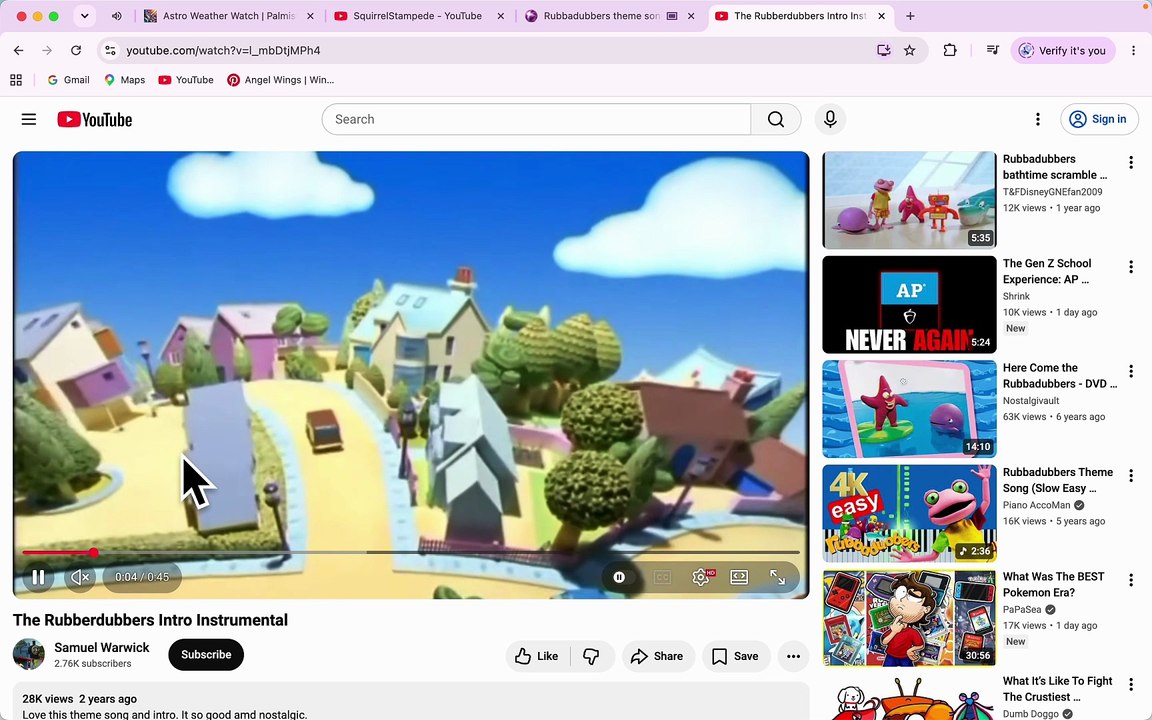Install app icon in address bar
The height and width of the screenshot is (720, 1152).
(x=883, y=50)
